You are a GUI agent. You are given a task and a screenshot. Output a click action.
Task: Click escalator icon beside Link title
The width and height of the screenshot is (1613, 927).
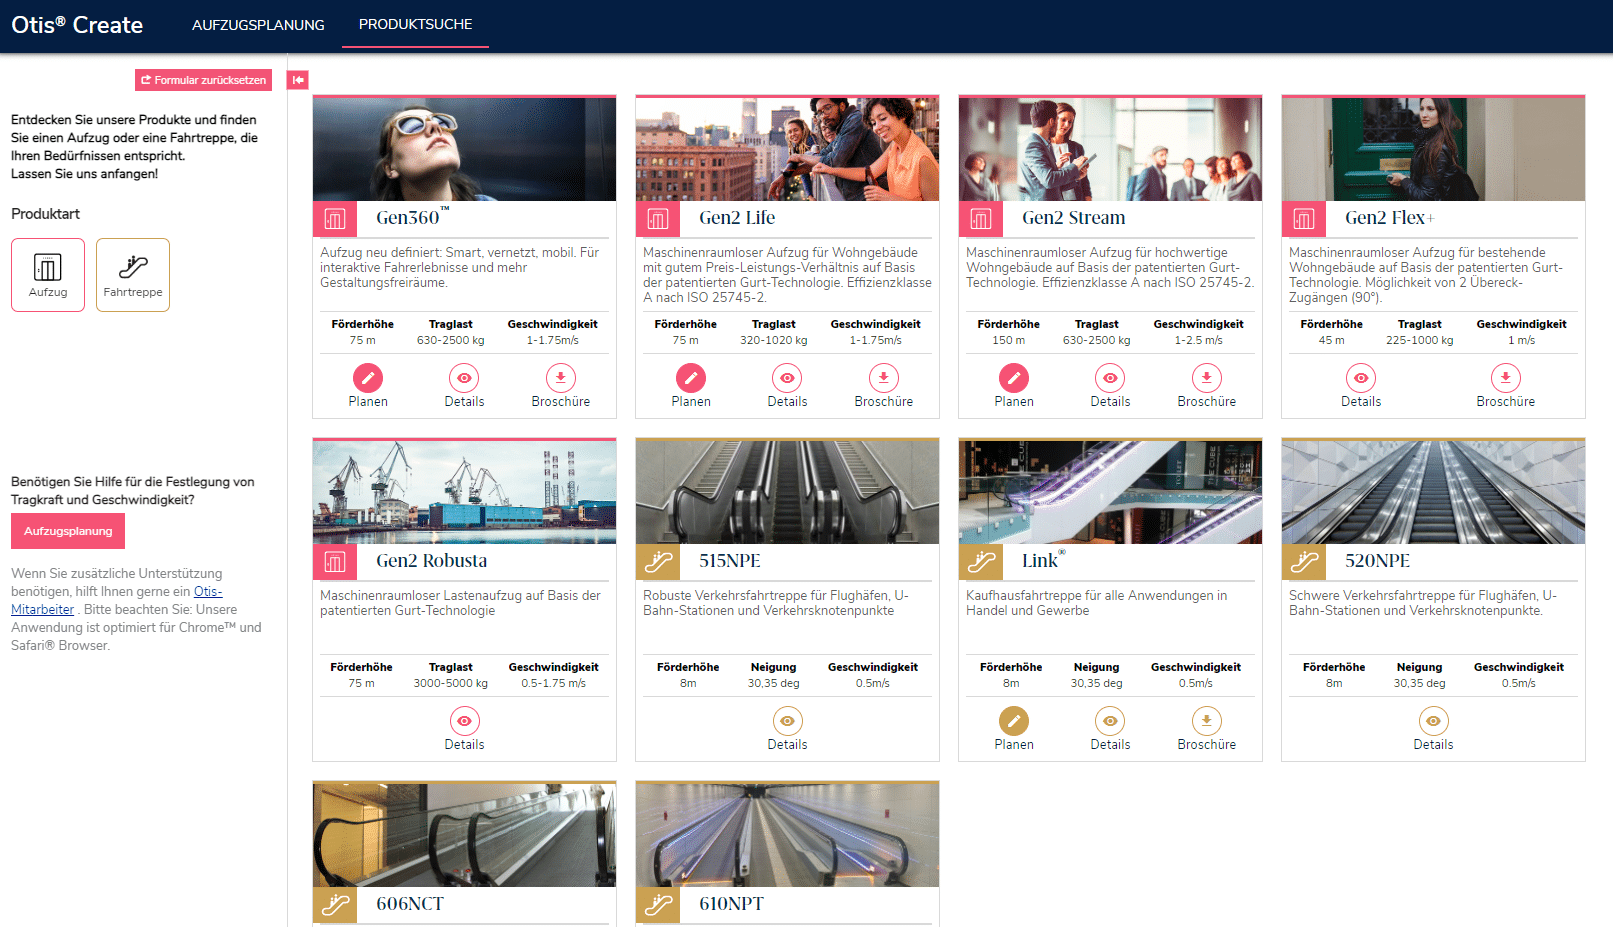981,561
